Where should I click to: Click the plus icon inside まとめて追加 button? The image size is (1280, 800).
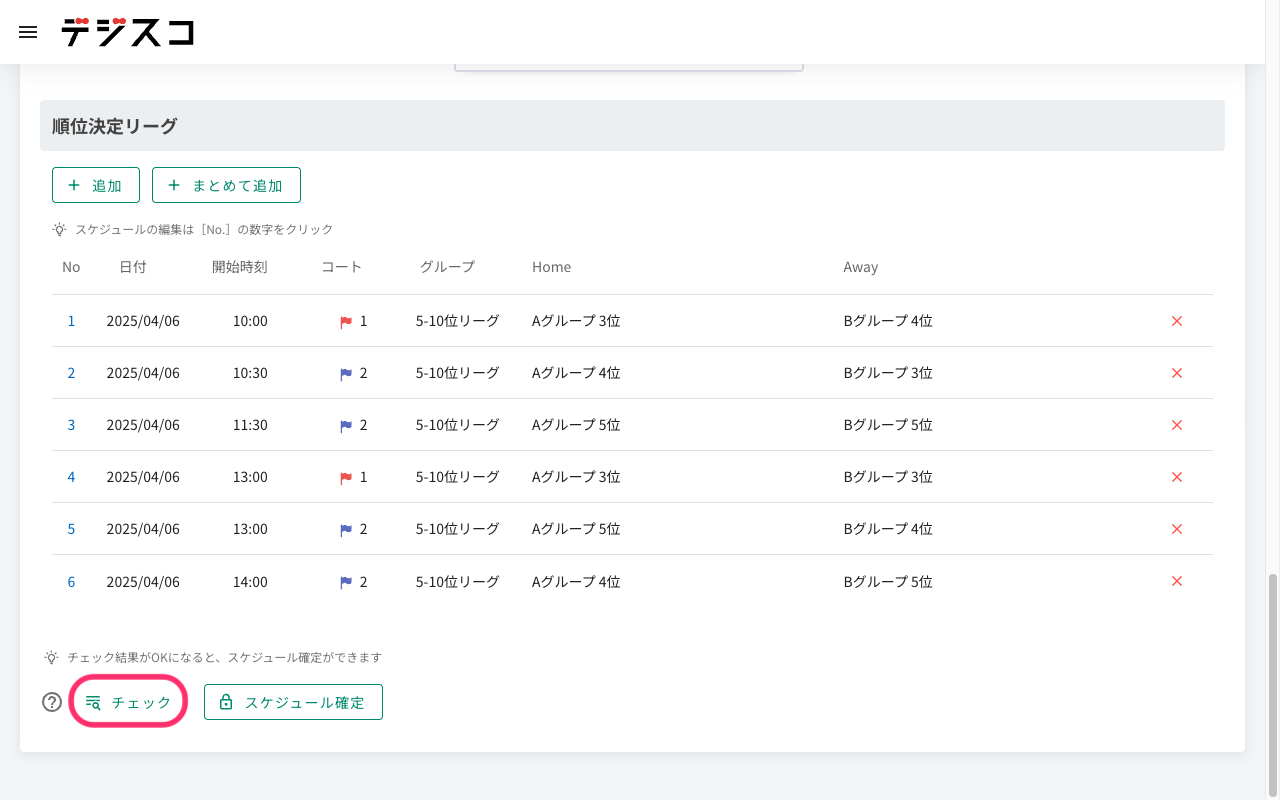point(175,184)
